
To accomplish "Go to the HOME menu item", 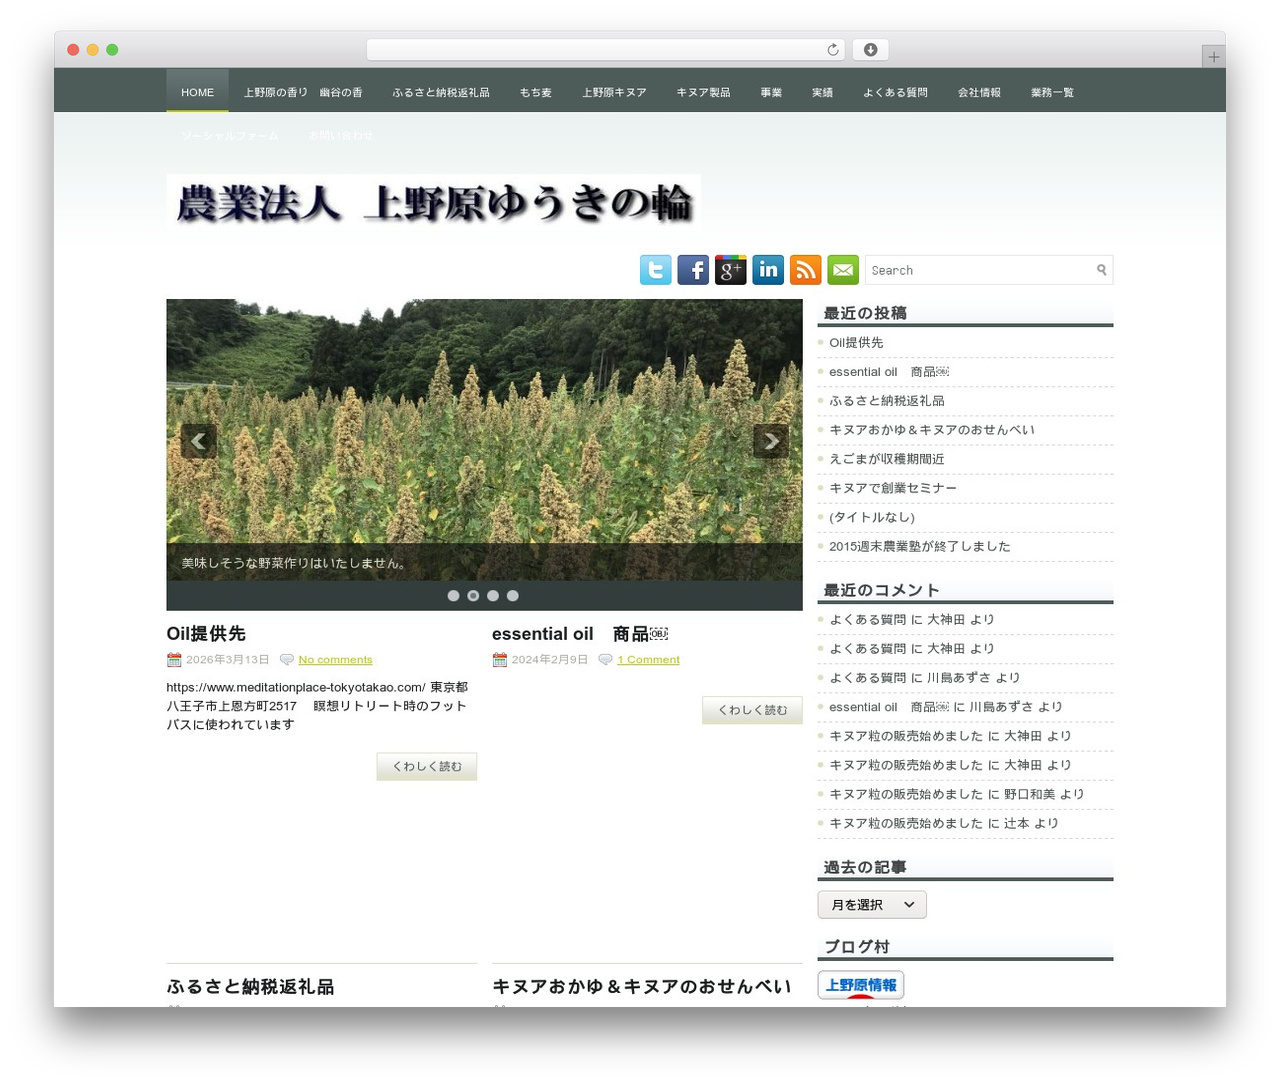I will click(198, 92).
